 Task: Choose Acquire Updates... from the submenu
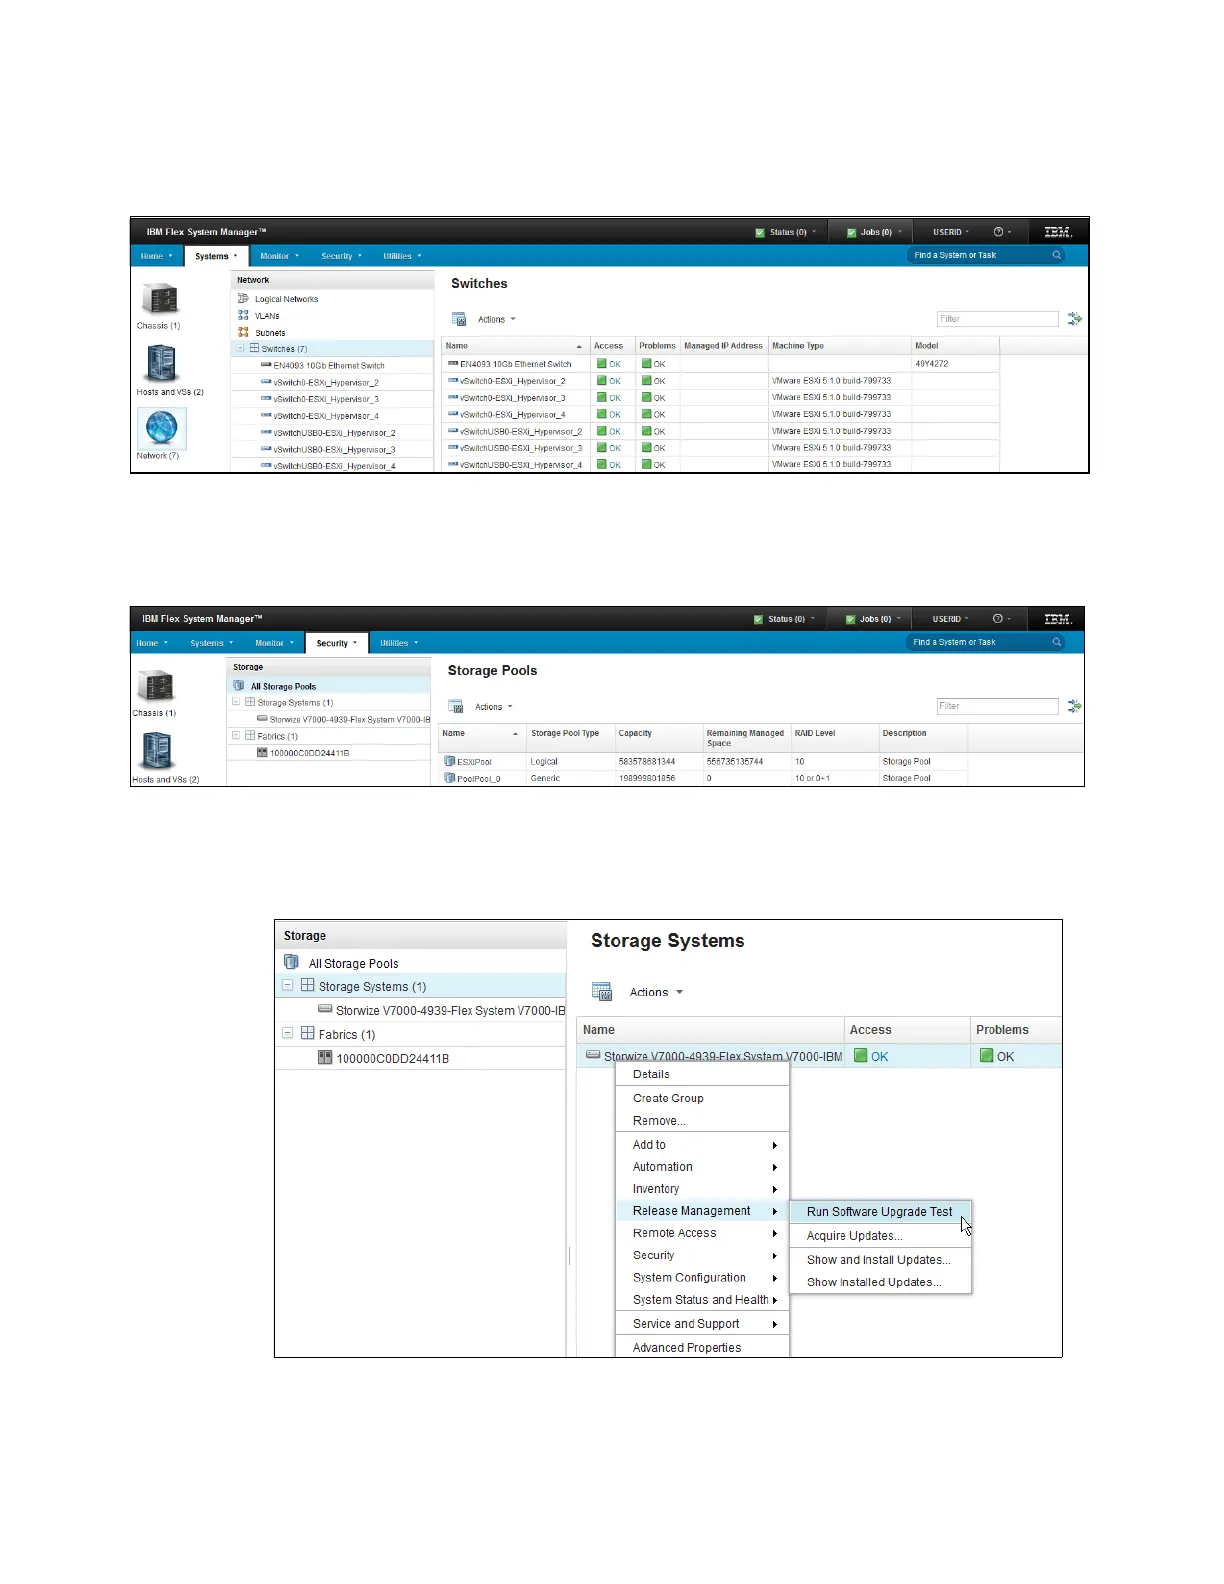pos(880,1235)
